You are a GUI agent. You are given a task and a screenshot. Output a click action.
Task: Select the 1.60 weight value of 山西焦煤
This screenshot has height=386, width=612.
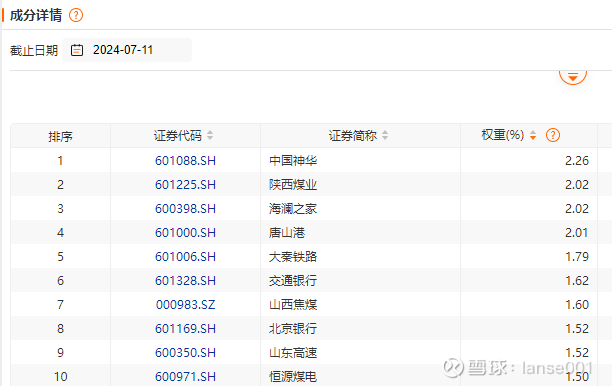coord(577,304)
